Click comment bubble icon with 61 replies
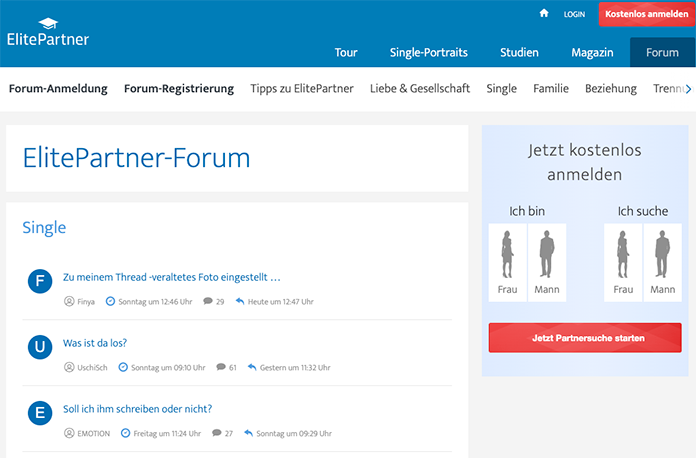The height and width of the screenshot is (458, 696). [221, 367]
